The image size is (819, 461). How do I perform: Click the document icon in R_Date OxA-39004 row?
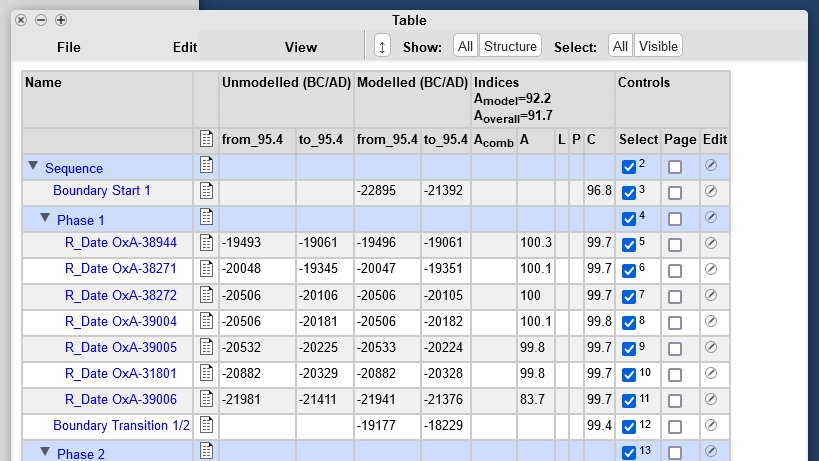(206, 321)
